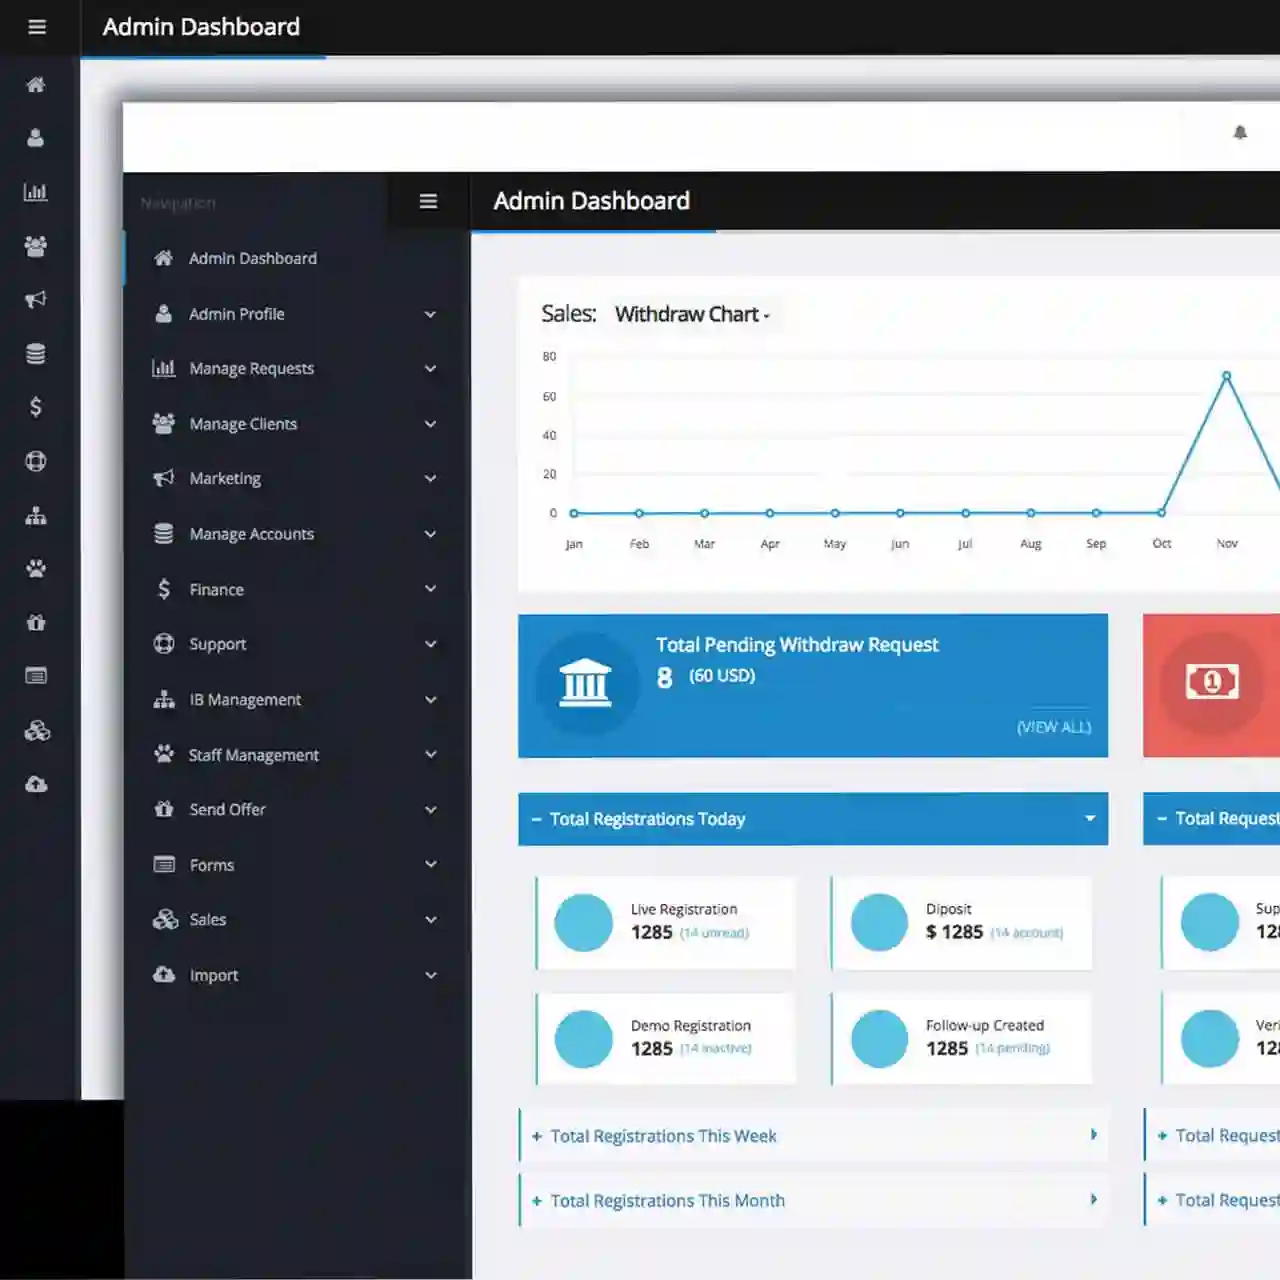The height and width of the screenshot is (1280, 1280).
Task: Toggle inner navigation hamburger button
Action: coord(428,202)
